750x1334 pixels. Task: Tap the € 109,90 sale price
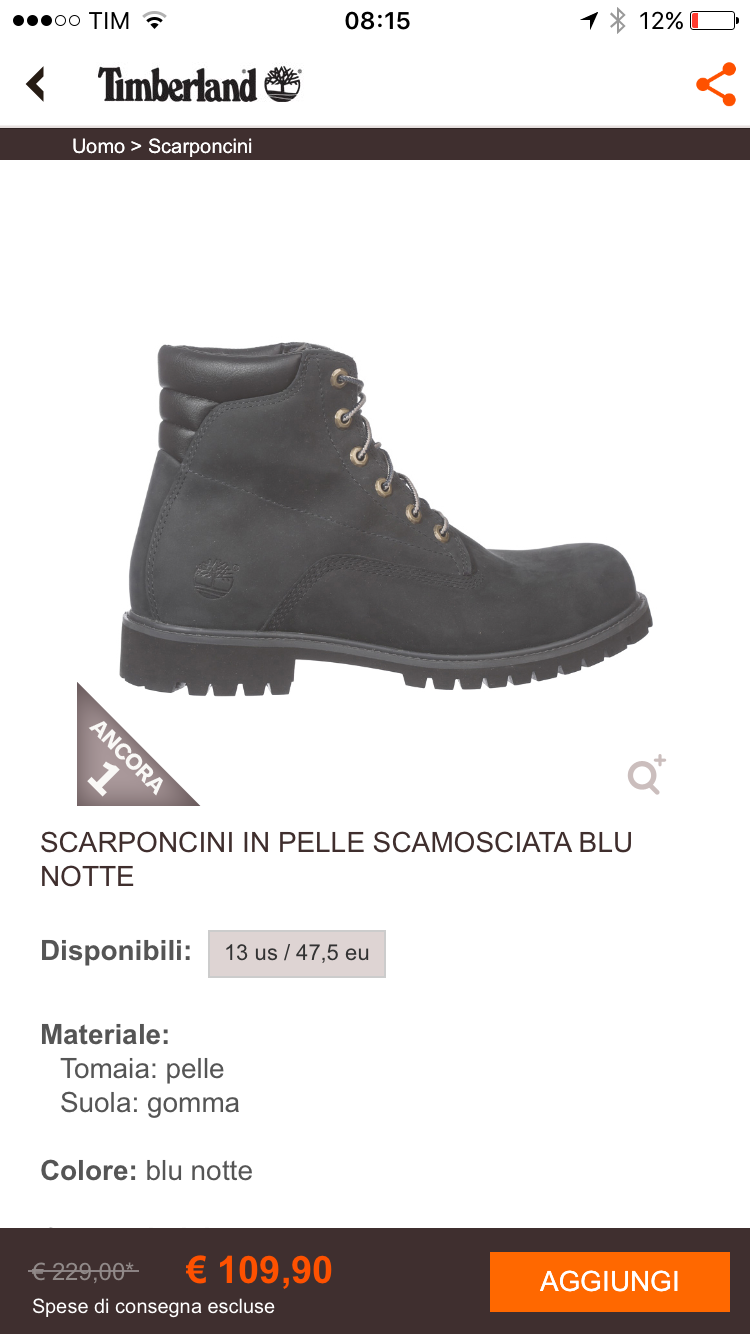[259, 1270]
